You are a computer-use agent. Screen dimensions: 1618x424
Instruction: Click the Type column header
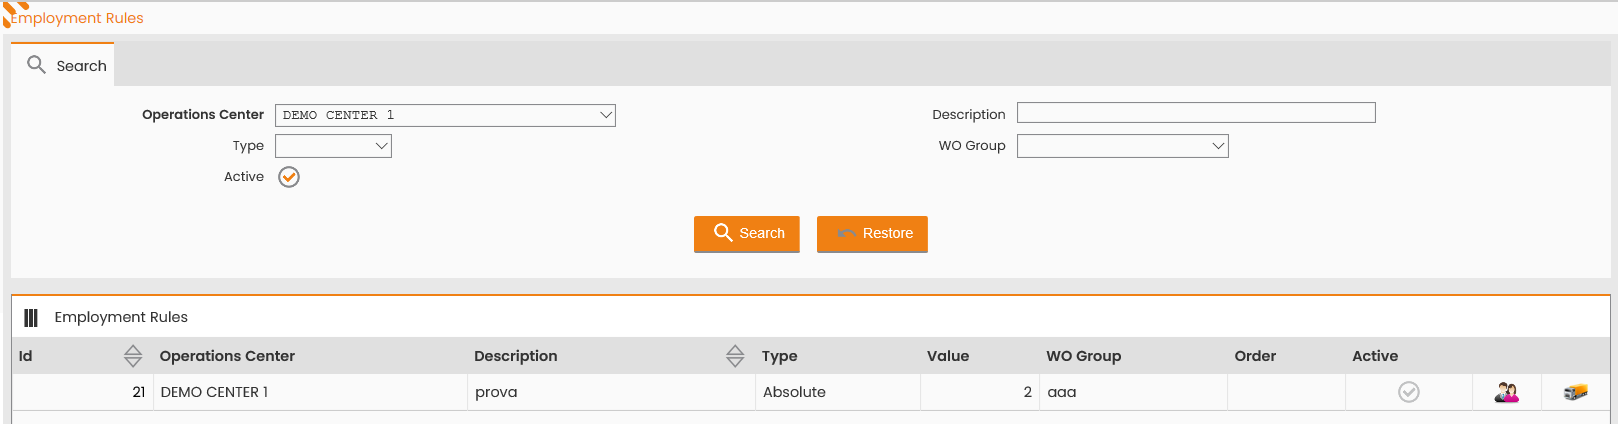coord(779,356)
